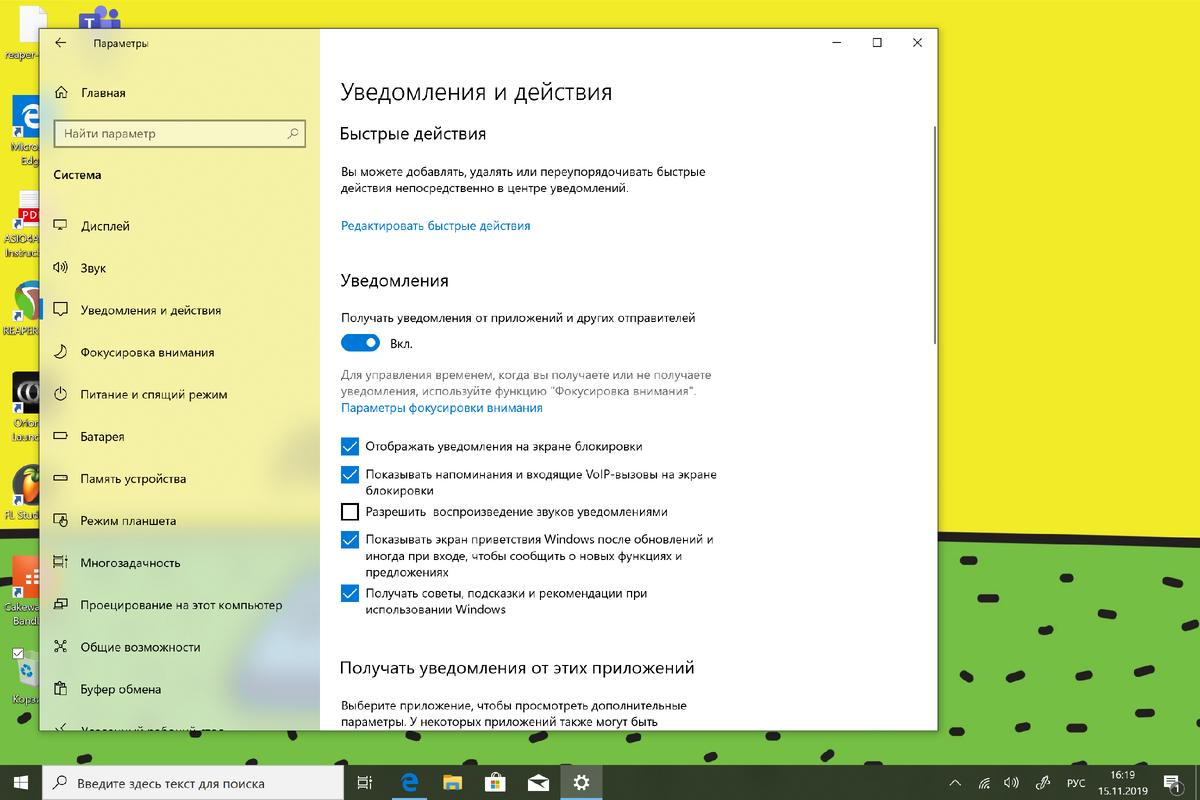
Task: Click the Буфер обмена icon
Action: (x=60, y=689)
